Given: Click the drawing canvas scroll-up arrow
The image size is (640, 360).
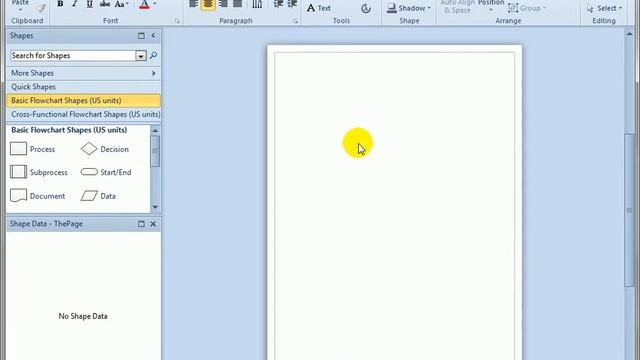Looking at the screenshot, I should coord(629,34).
